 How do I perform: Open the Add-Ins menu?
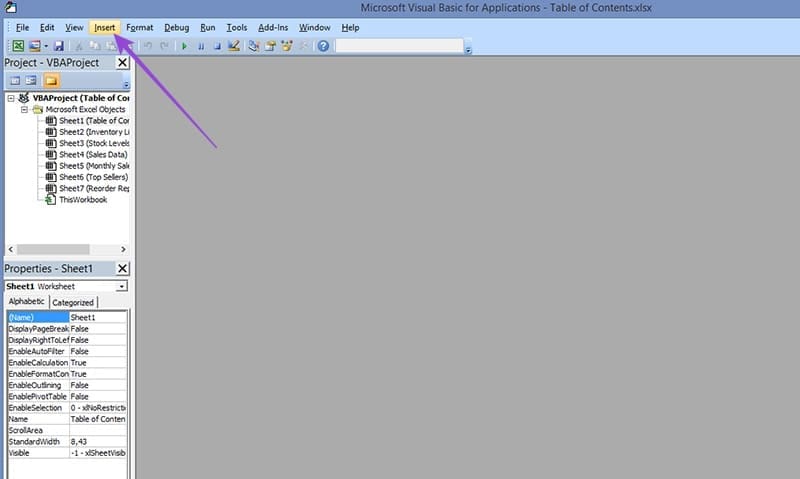pyautogui.click(x=273, y=28)
